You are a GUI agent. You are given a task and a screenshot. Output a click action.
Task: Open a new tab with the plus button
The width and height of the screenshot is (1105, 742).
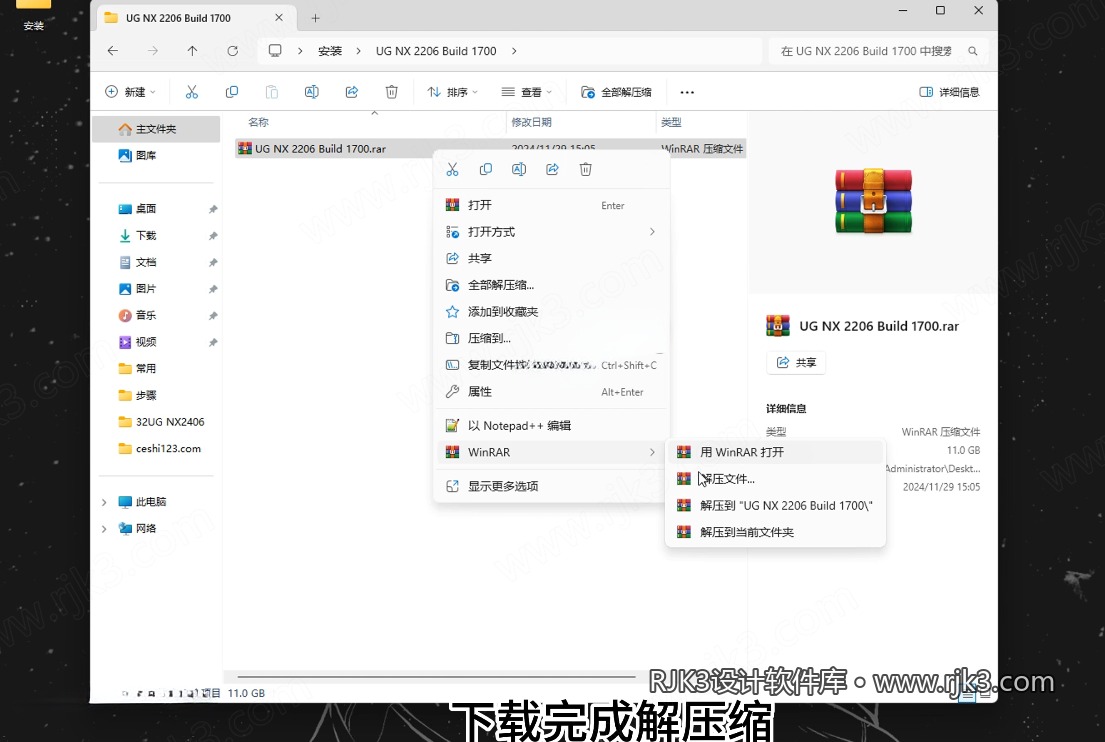click(316, 18)
